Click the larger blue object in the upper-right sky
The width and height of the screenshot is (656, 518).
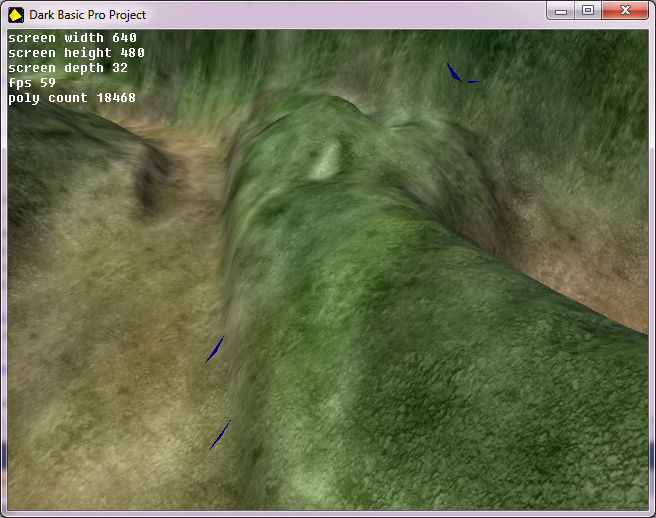(x=453, y=72)
